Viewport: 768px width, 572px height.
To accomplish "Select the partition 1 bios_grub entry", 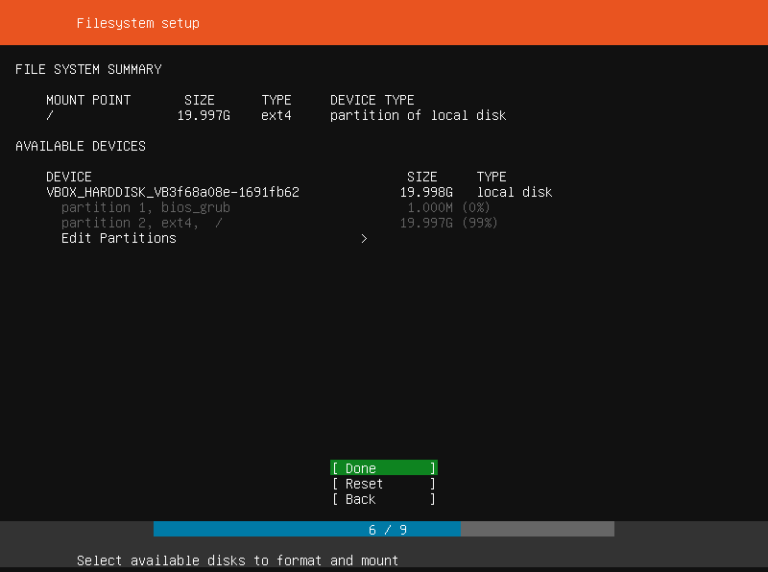I will pyautogui.click(x=145, y=207).
